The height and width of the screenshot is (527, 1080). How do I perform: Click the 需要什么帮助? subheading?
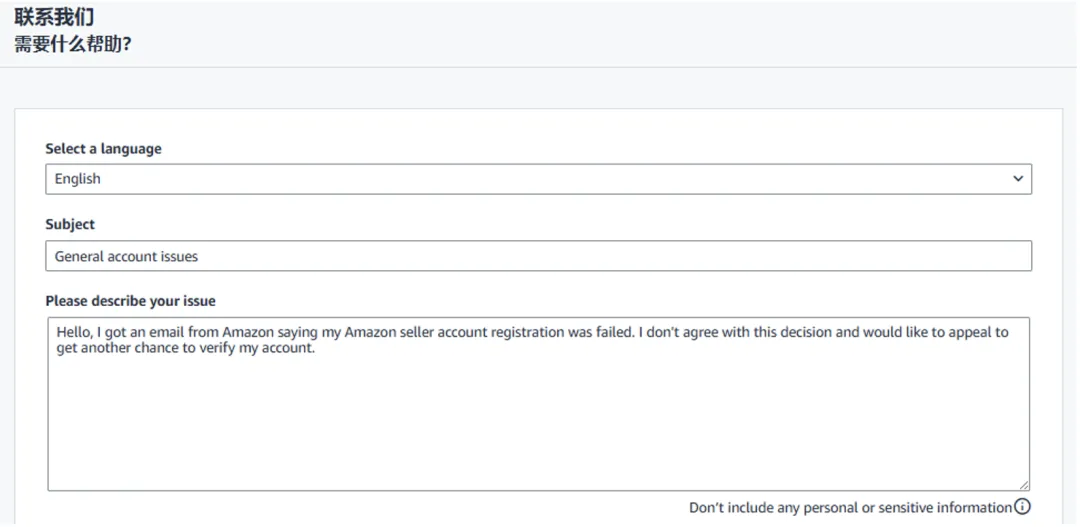pyautogui.click(x=73, y=44)
